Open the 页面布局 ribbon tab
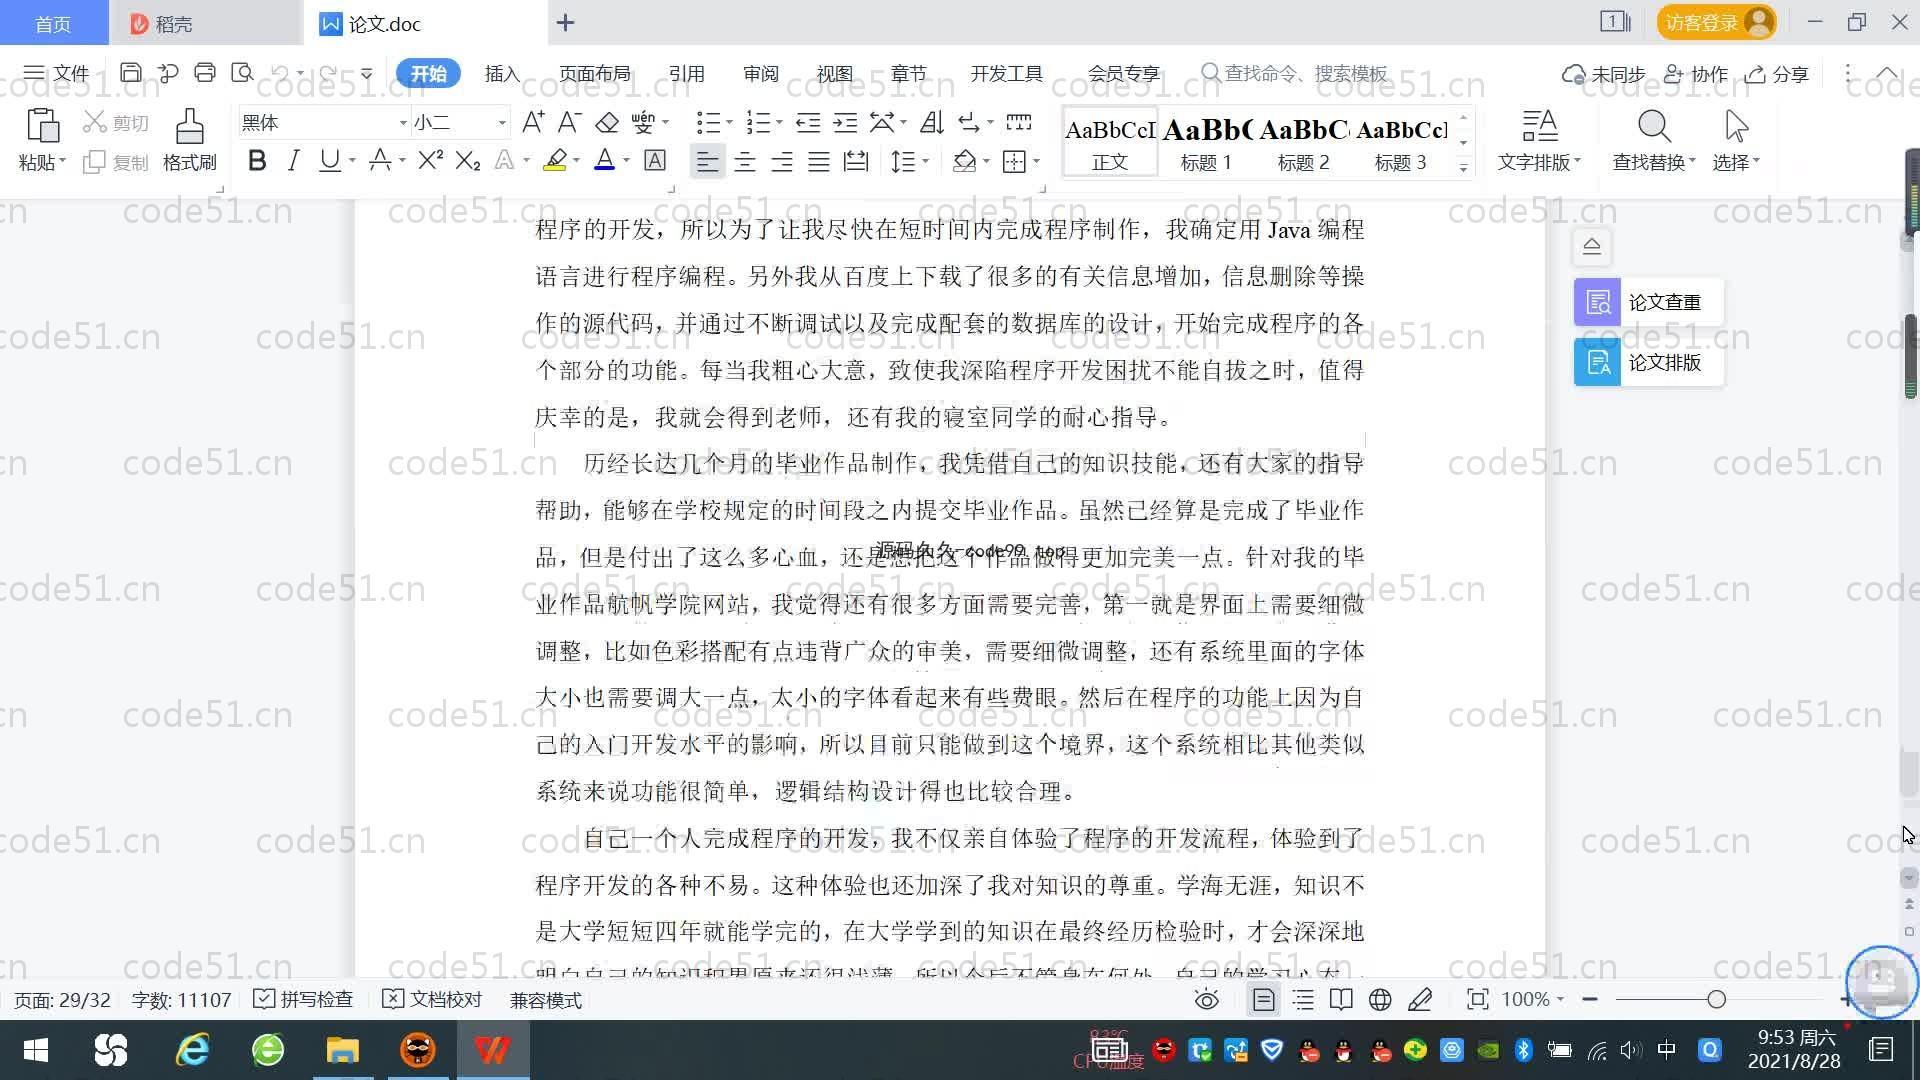 (x=594, y=74)
